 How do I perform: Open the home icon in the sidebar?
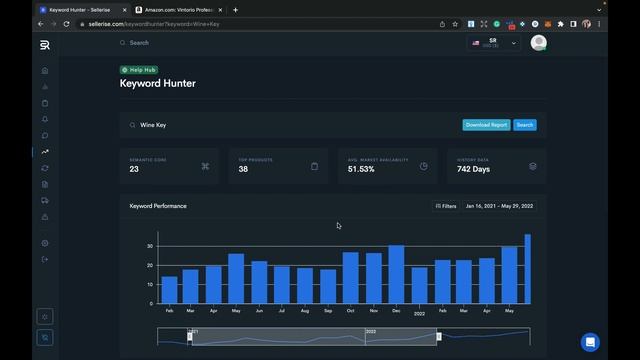click(45, 71)
